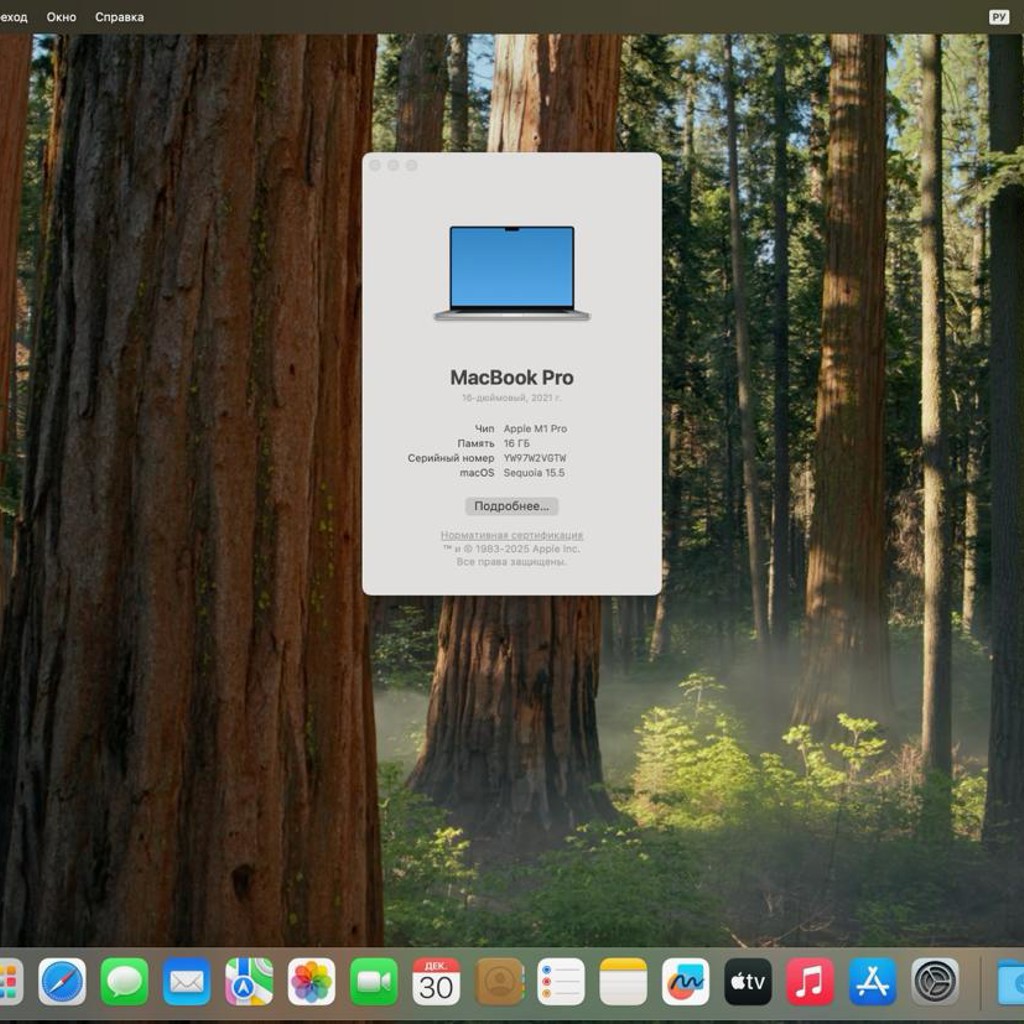Open Launchpad at Dock's left edge

point(11,982)
